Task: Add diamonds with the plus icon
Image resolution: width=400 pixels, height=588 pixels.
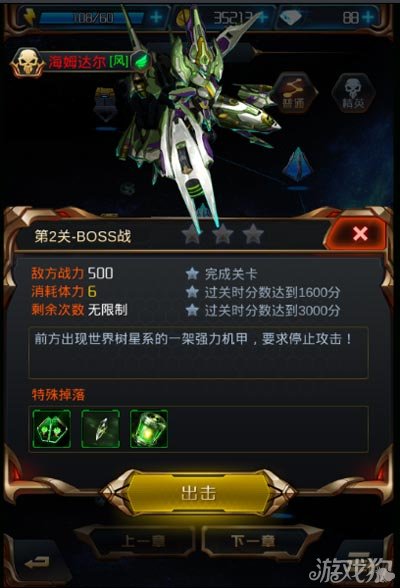Action: pos(368,17)
